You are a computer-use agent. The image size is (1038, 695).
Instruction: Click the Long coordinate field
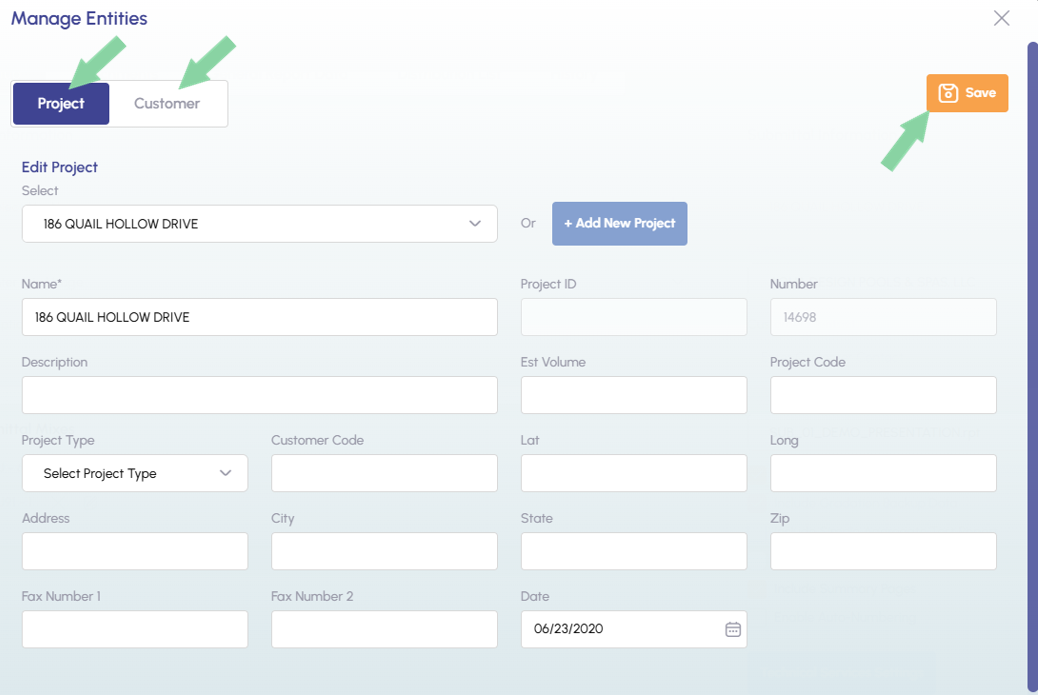[x=883, y=473]
